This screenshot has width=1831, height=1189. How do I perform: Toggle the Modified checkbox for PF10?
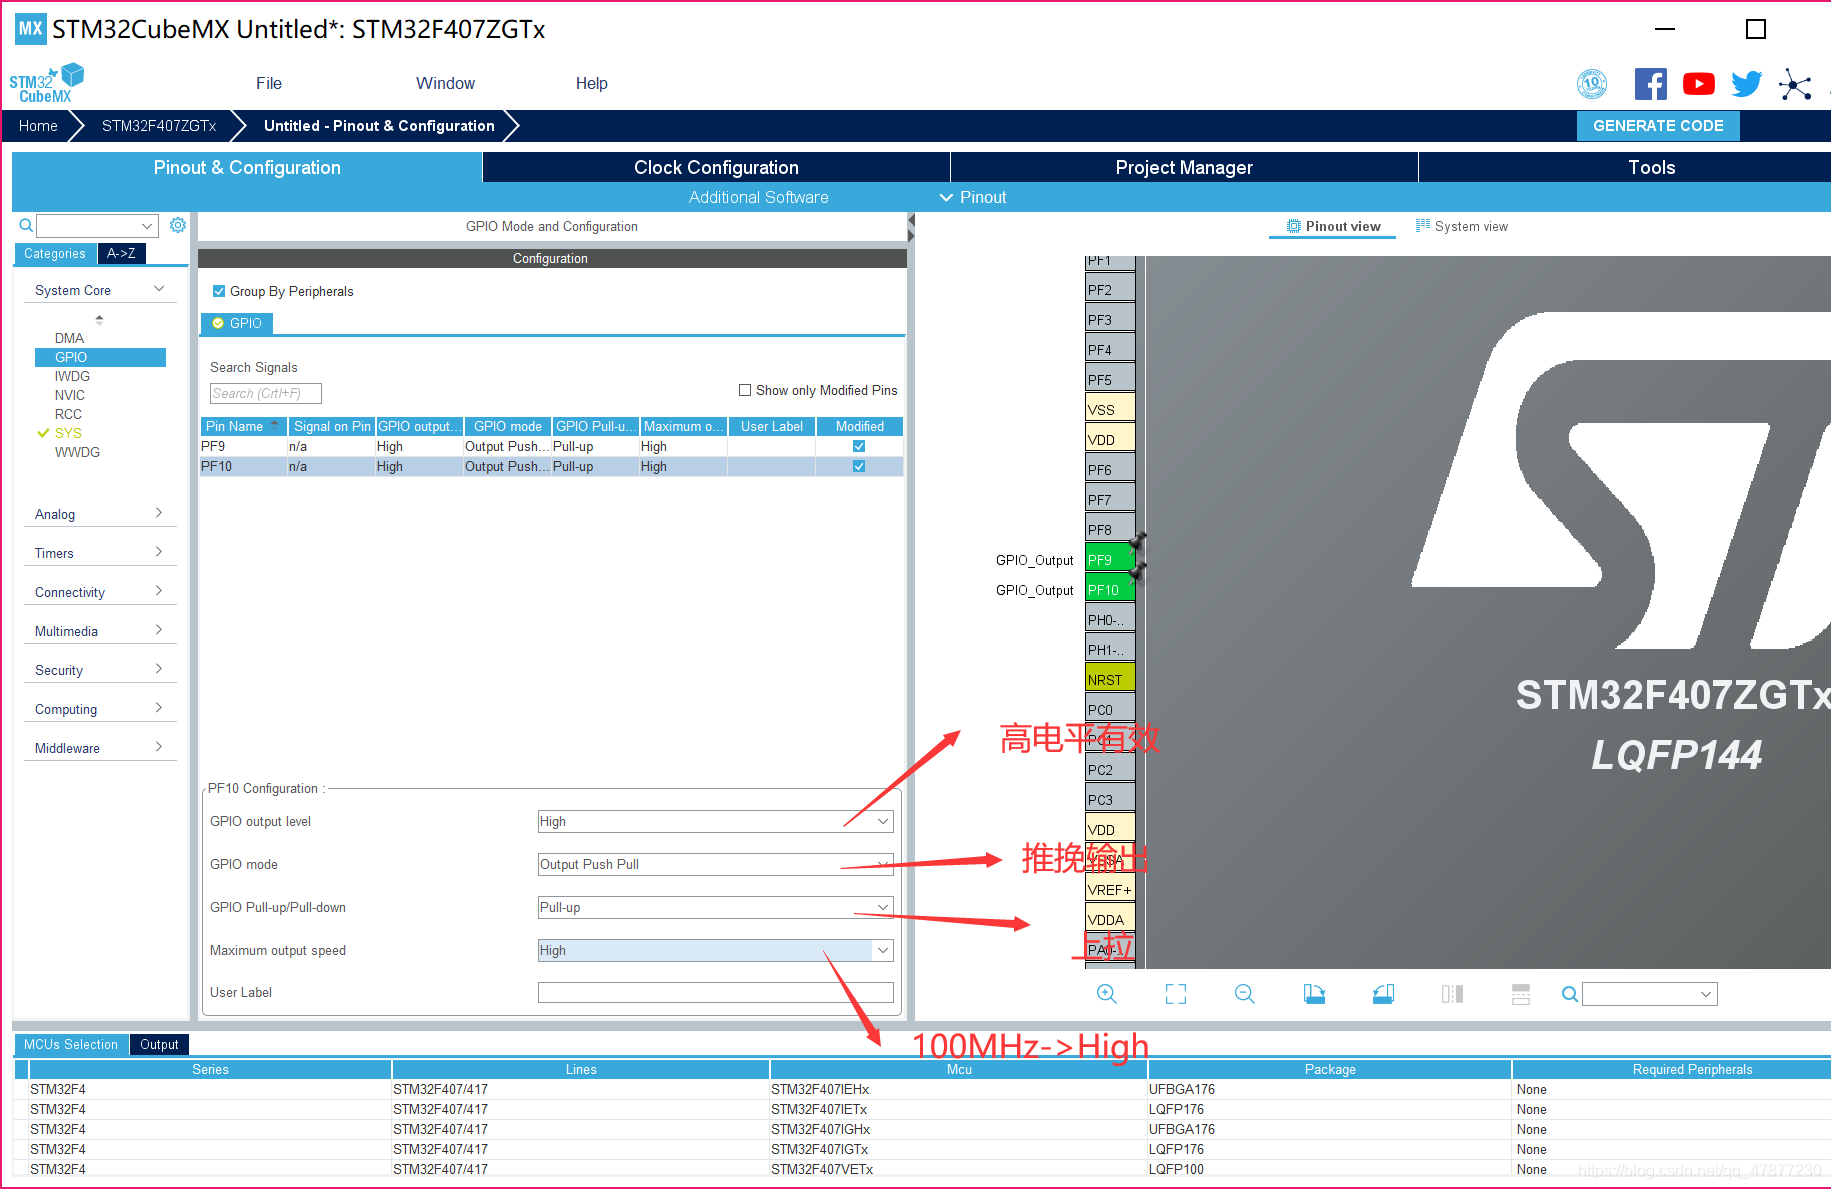859,466
